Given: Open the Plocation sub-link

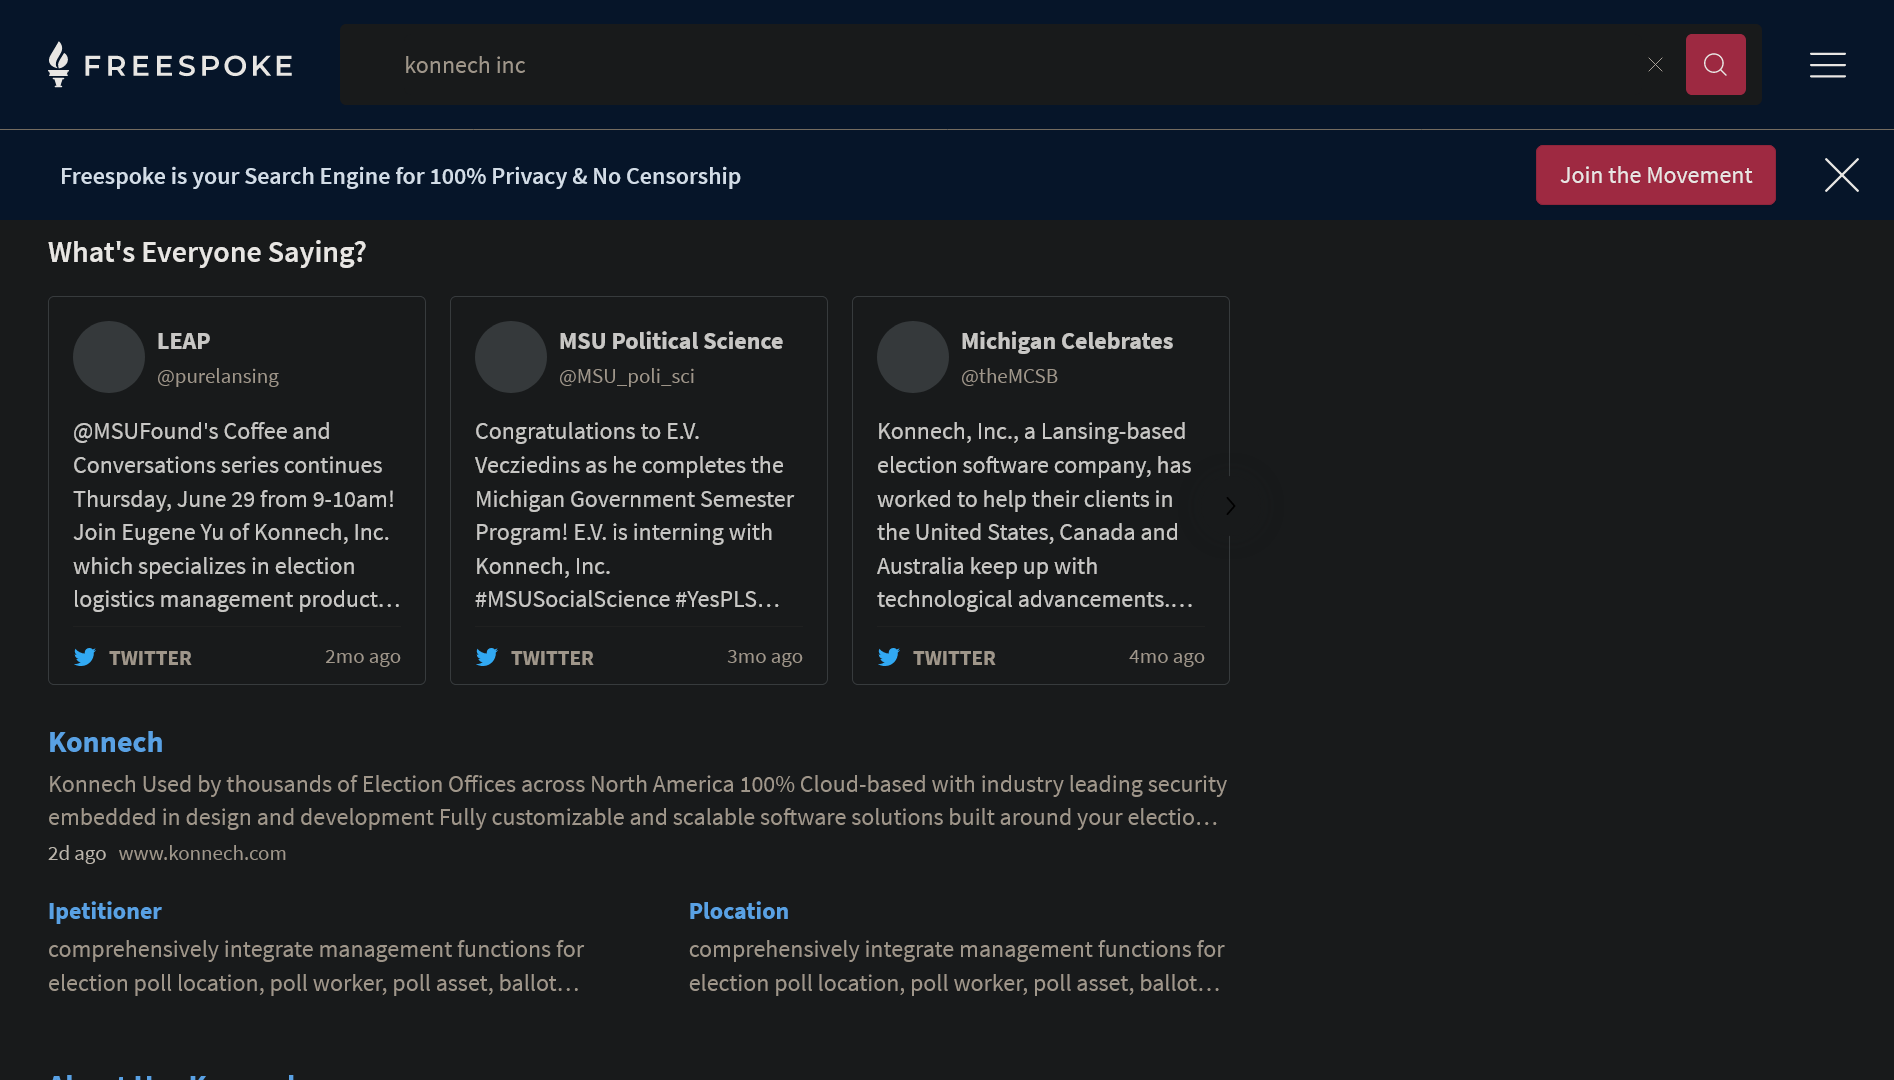Looking at the screenshot, I should tap(738, 911).
